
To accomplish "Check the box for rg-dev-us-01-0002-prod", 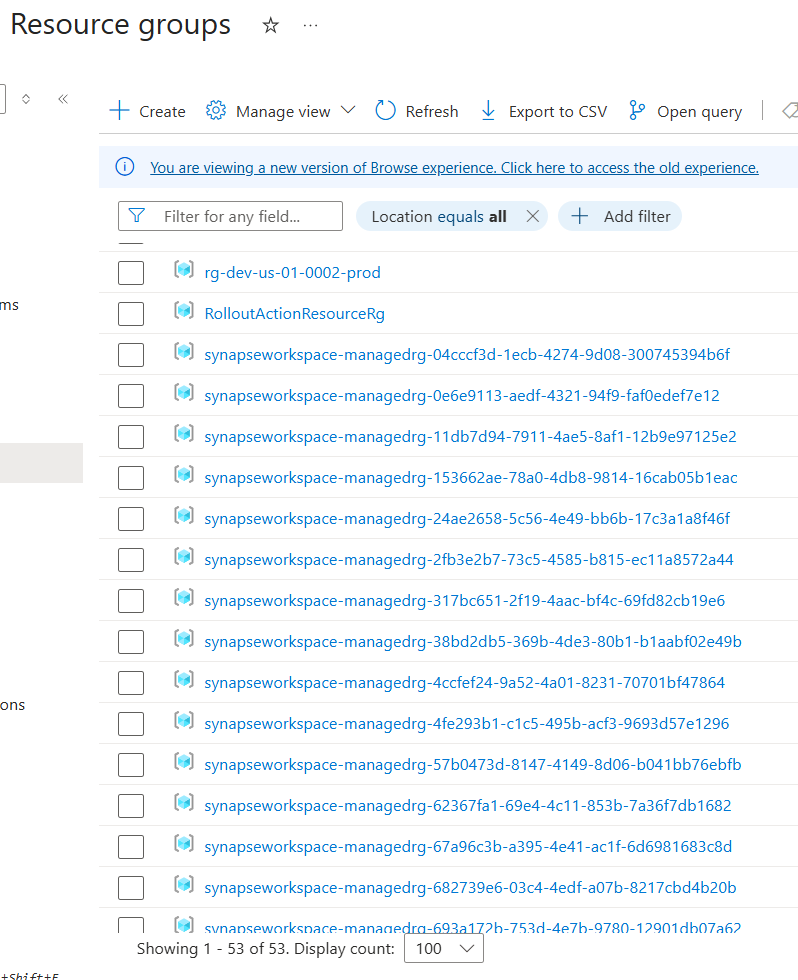I will [x=131, y=272].
